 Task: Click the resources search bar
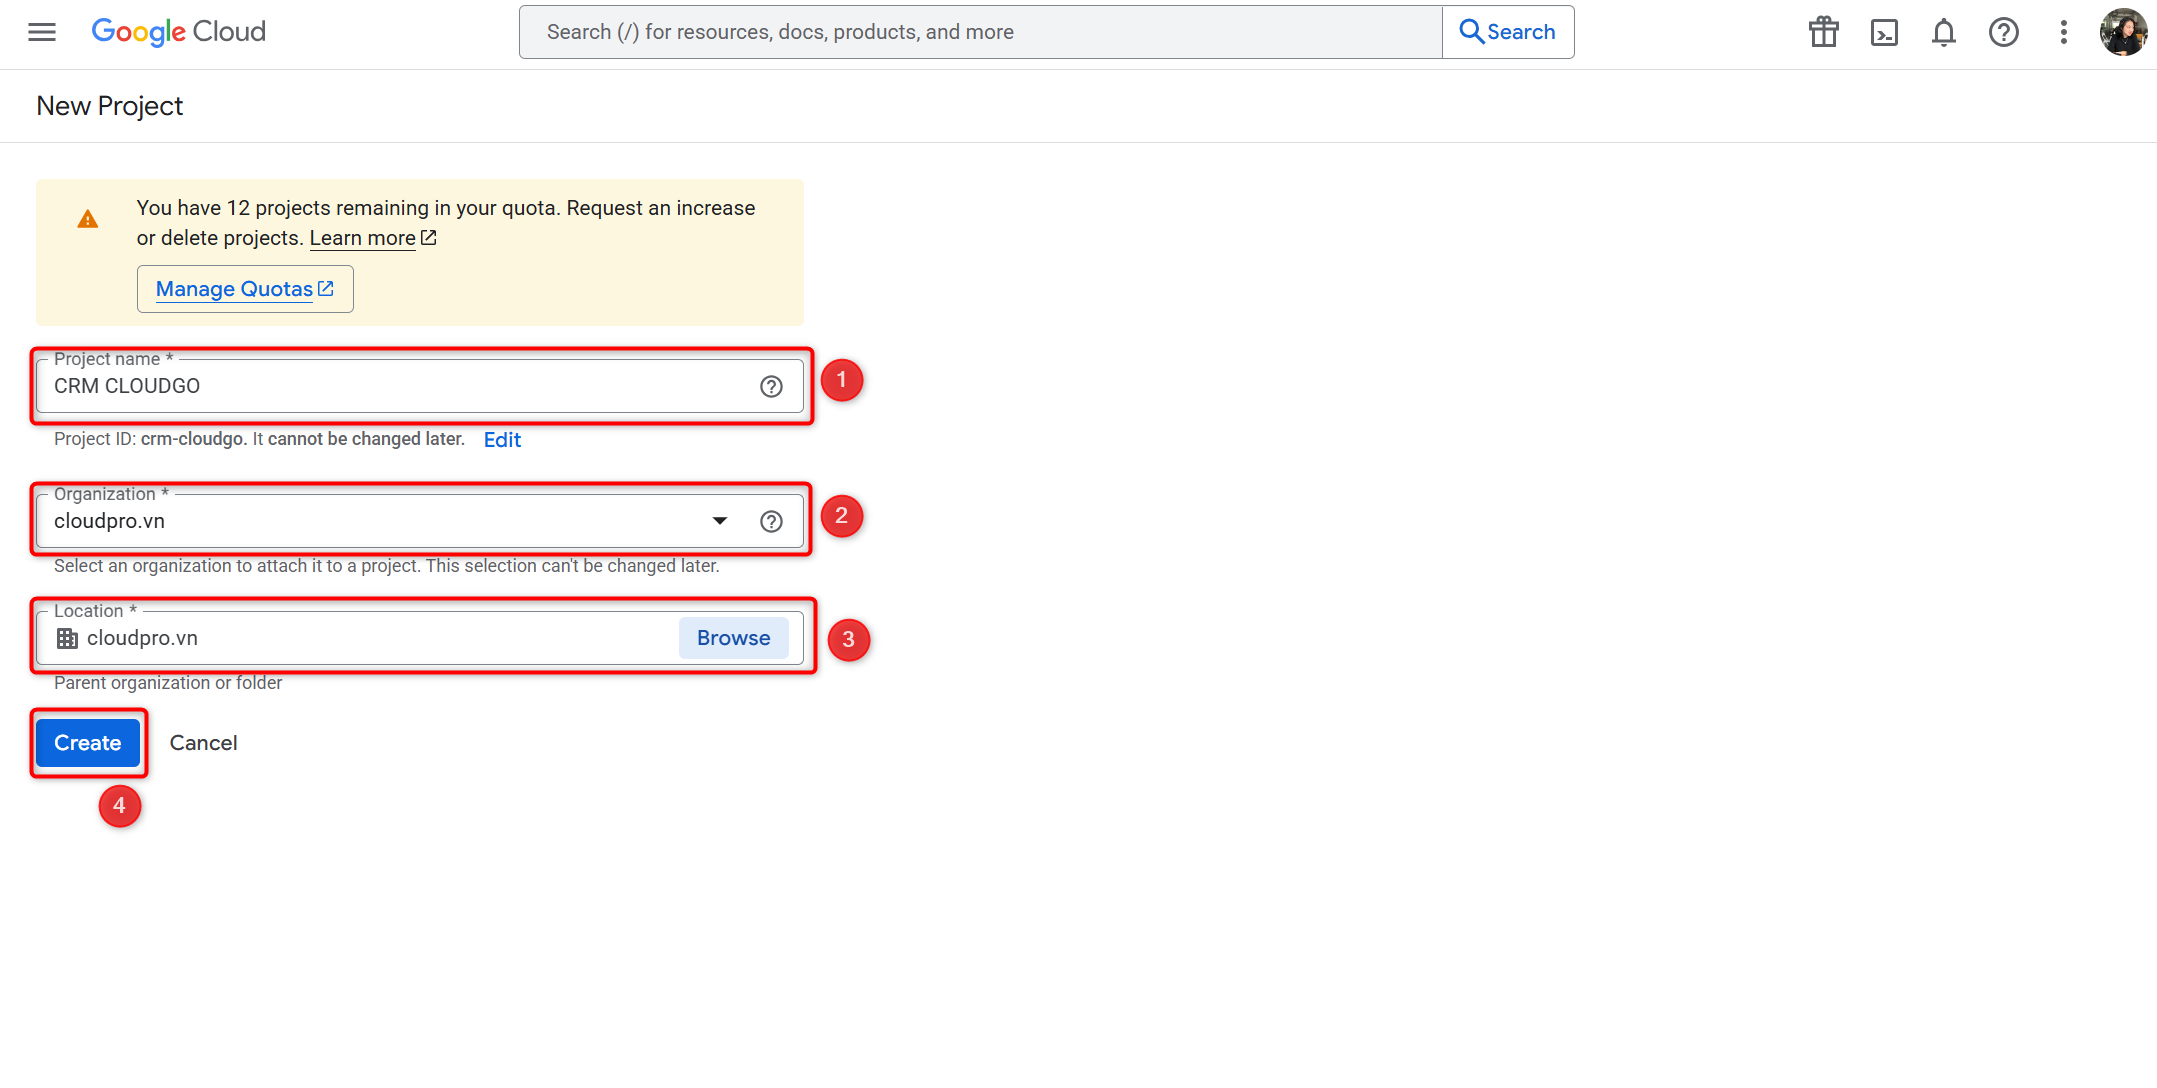click(978, 31)
